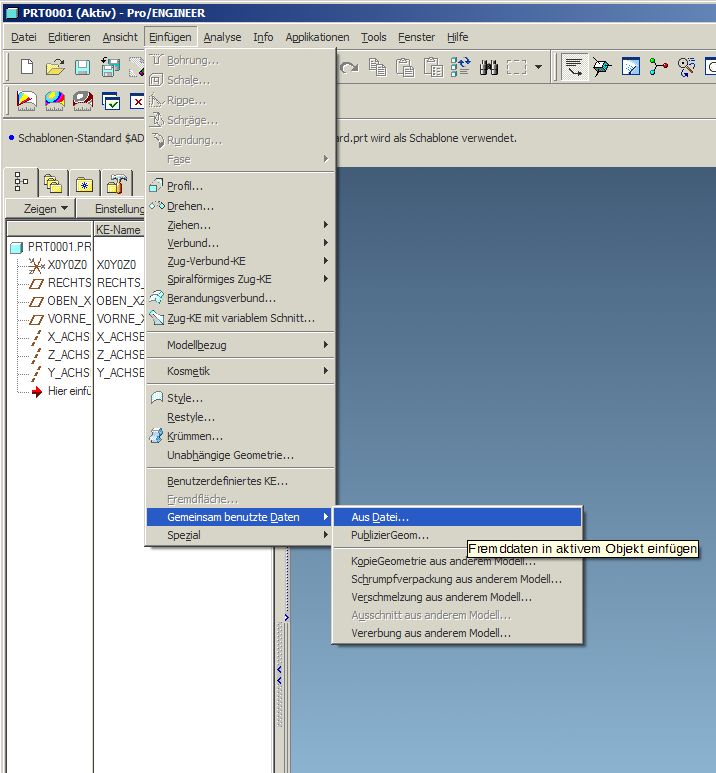
Task: Click the Redo arrow icon
Action: click(x=350, y=67)
